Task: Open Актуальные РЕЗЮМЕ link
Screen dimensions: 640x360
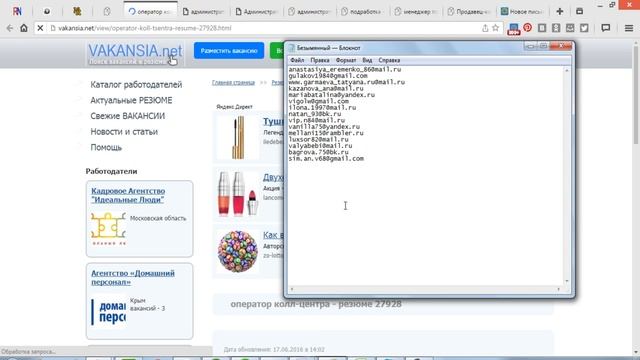Action: click(131, 100)
